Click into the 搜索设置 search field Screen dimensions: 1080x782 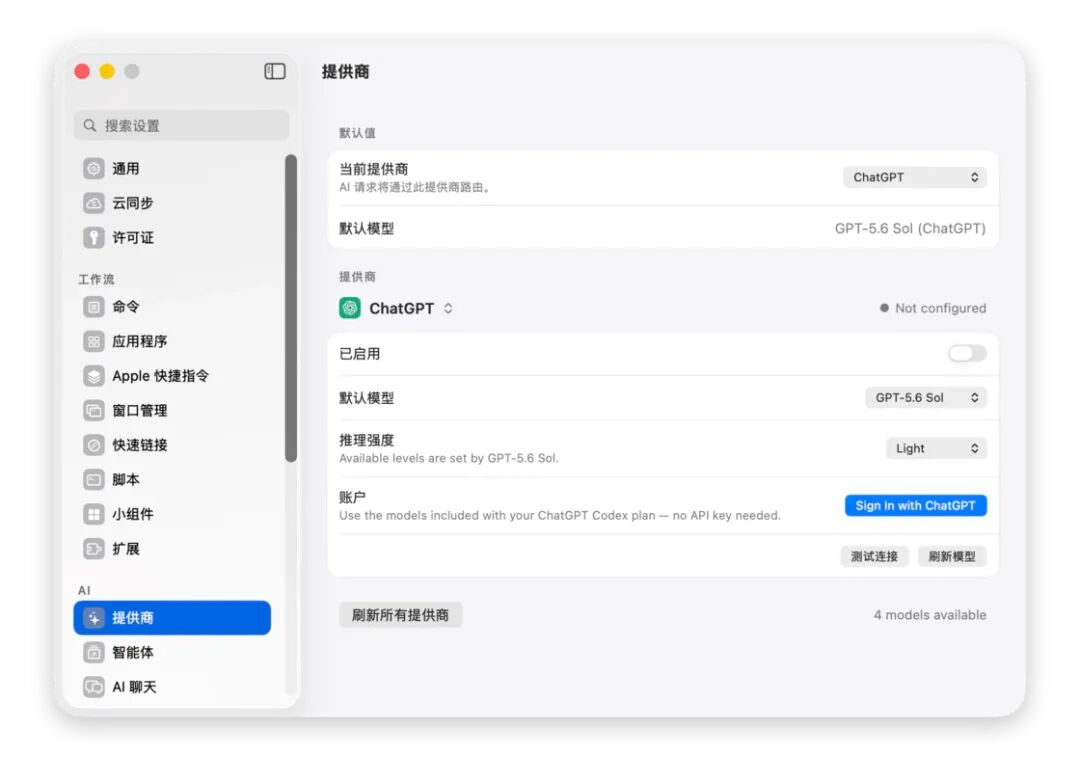pos(182,125)
